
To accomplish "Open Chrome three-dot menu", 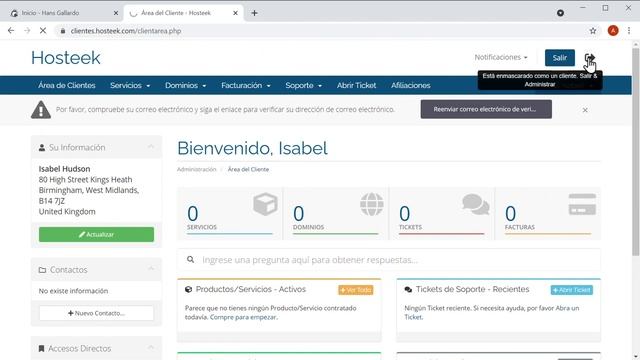I will 629,31.
